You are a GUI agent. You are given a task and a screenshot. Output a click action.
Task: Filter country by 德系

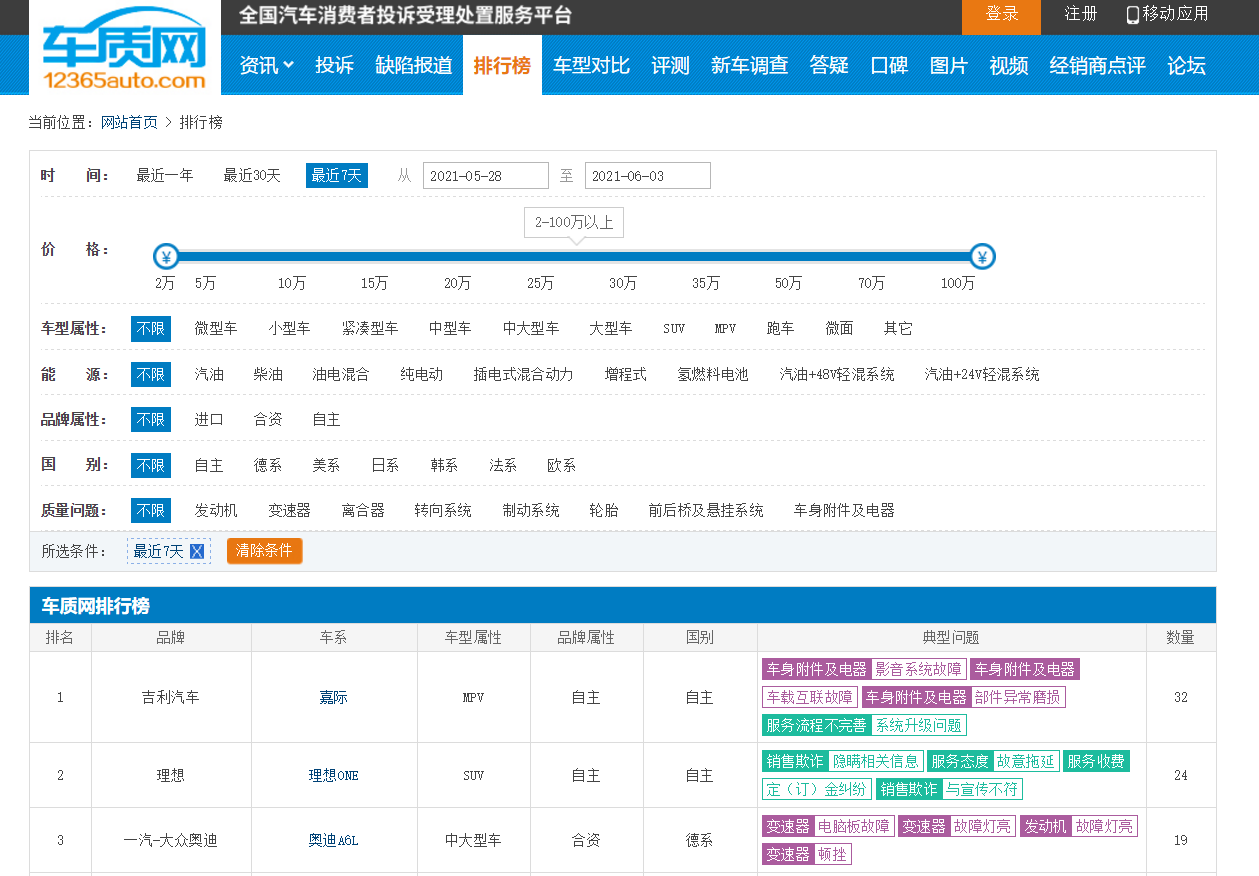pos(268,465)
